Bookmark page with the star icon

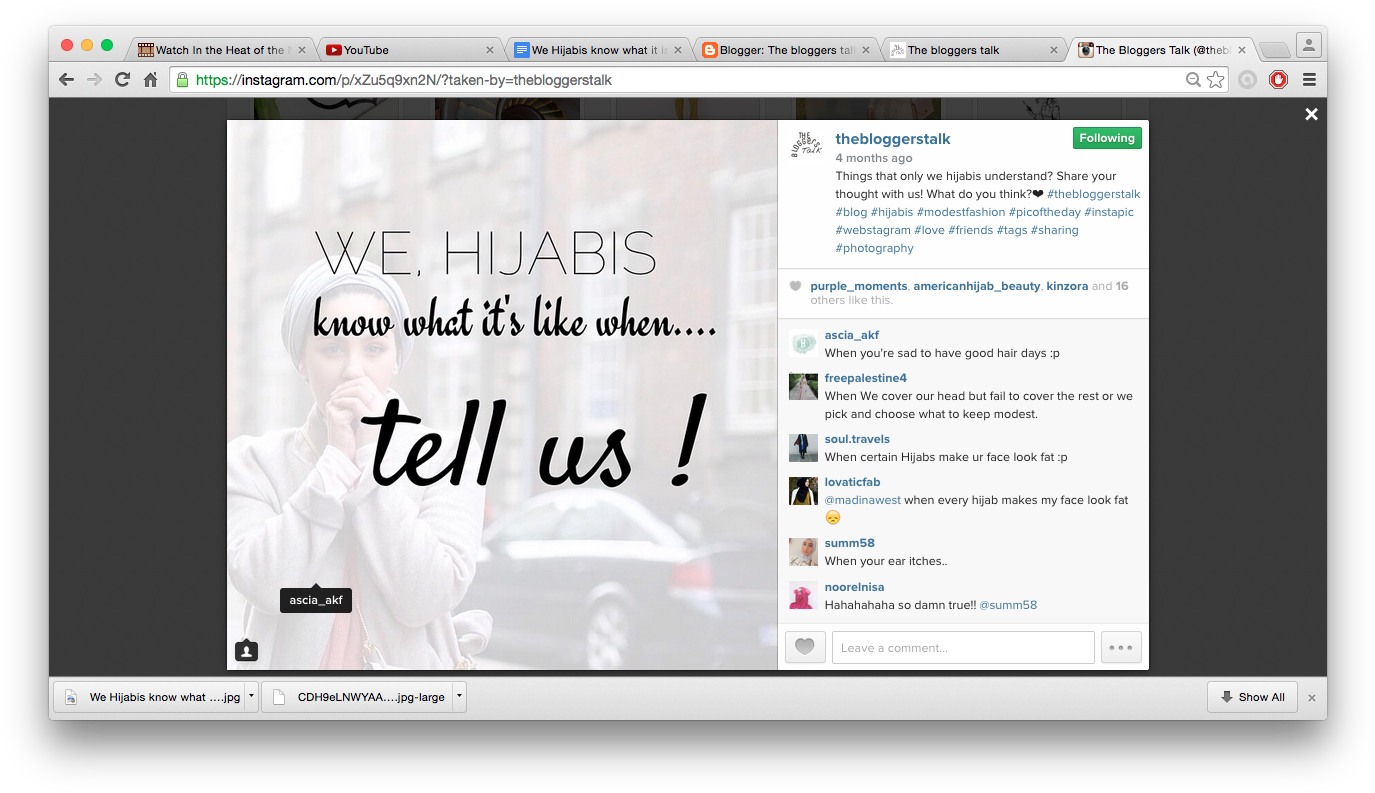pos(1215,80)
